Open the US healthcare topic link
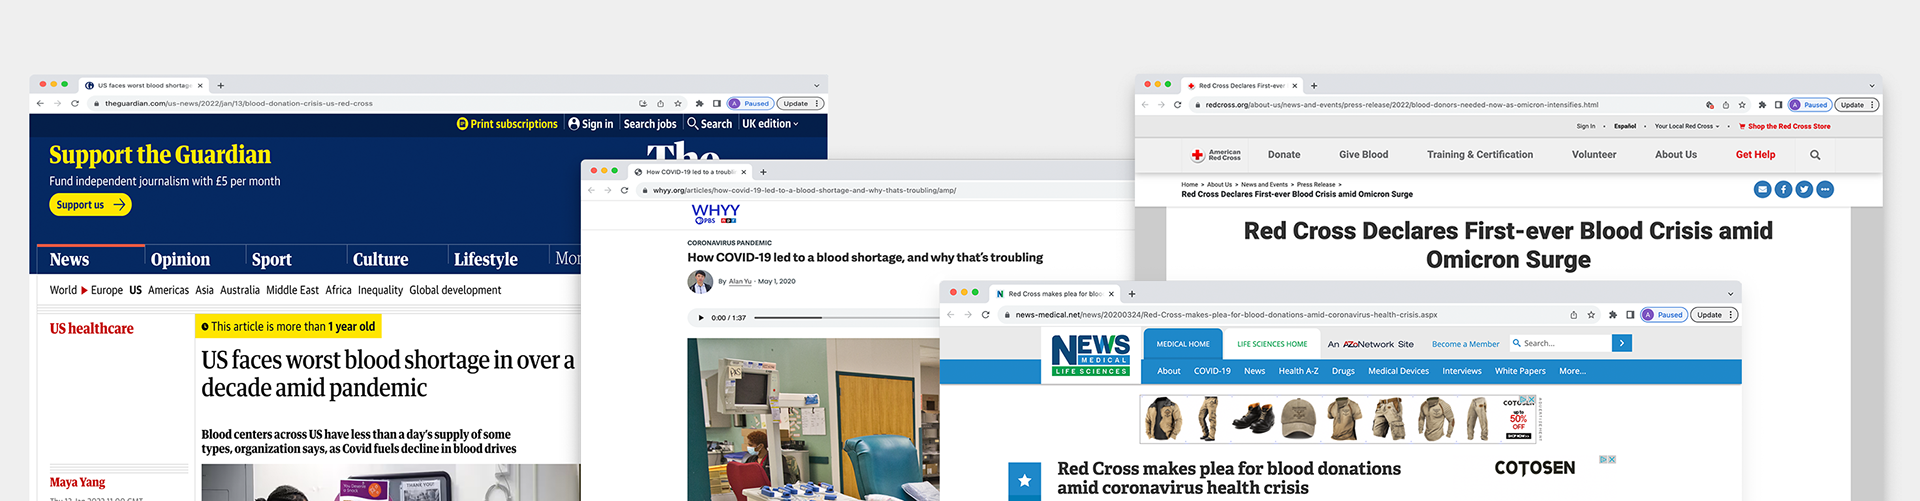 (x=91, y=328)
